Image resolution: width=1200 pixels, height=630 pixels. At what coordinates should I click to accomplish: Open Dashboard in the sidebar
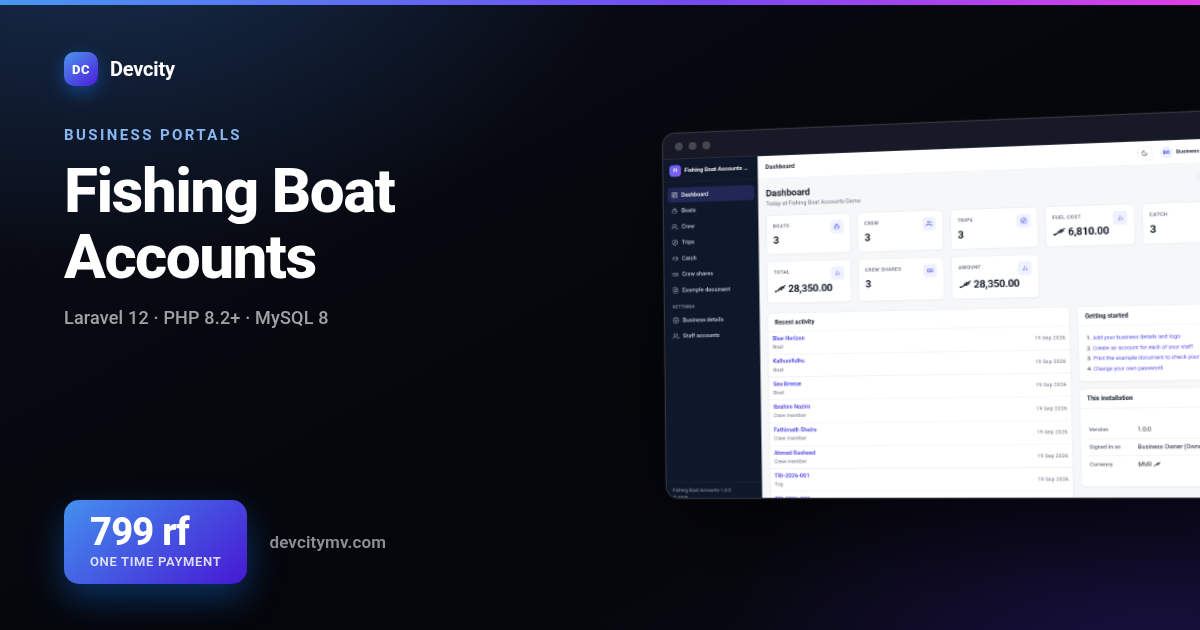tap(711, 194)
